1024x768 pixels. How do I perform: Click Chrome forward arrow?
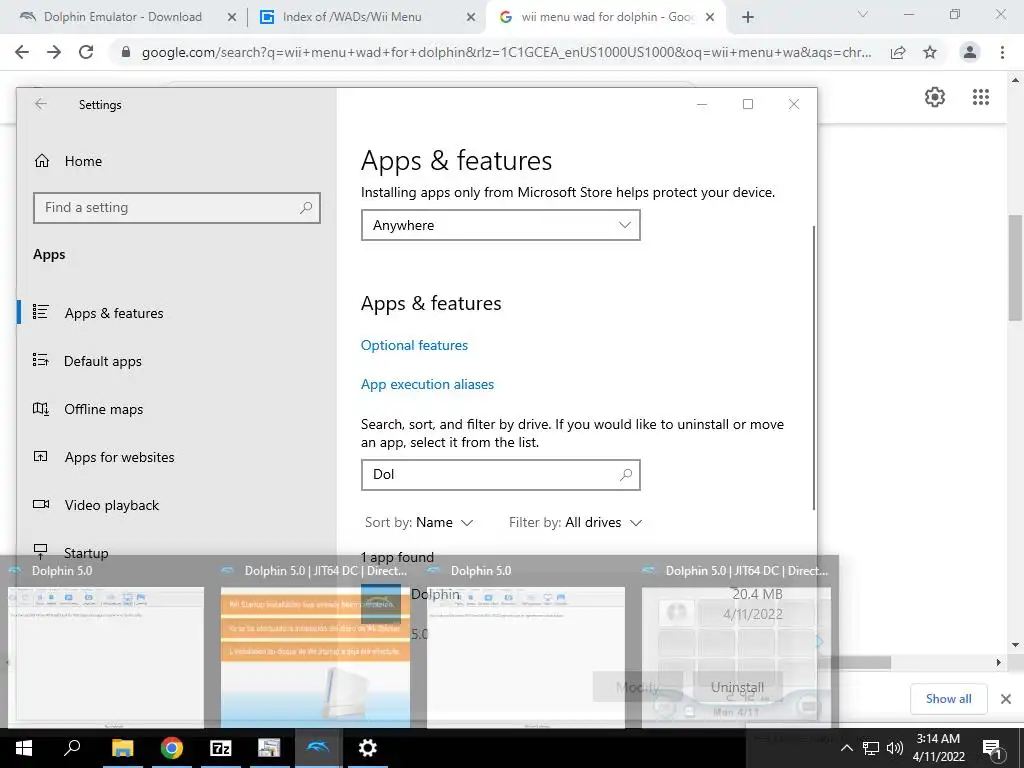coord(54,52)
